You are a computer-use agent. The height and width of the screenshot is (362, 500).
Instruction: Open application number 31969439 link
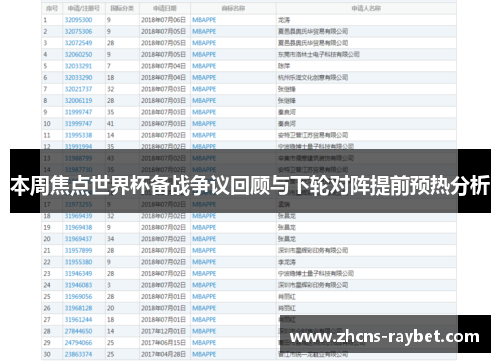tap(78, 216)
